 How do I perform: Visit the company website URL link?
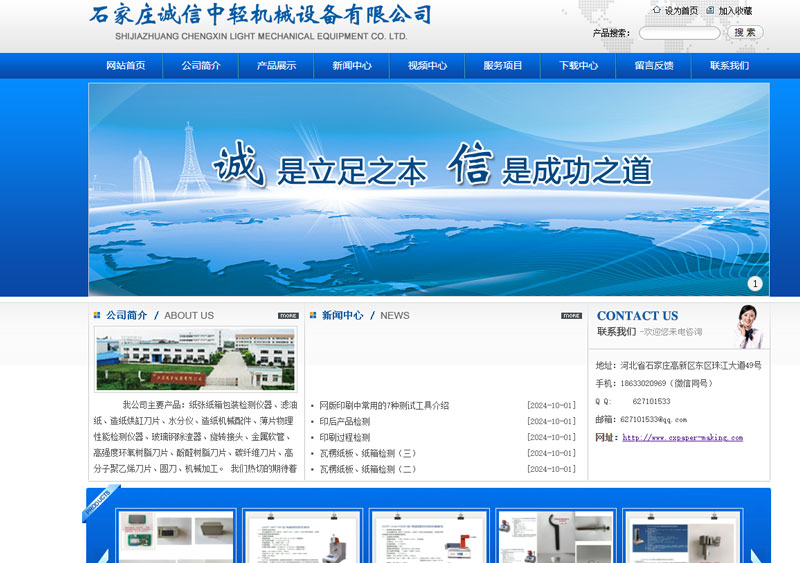pos(682,438)
